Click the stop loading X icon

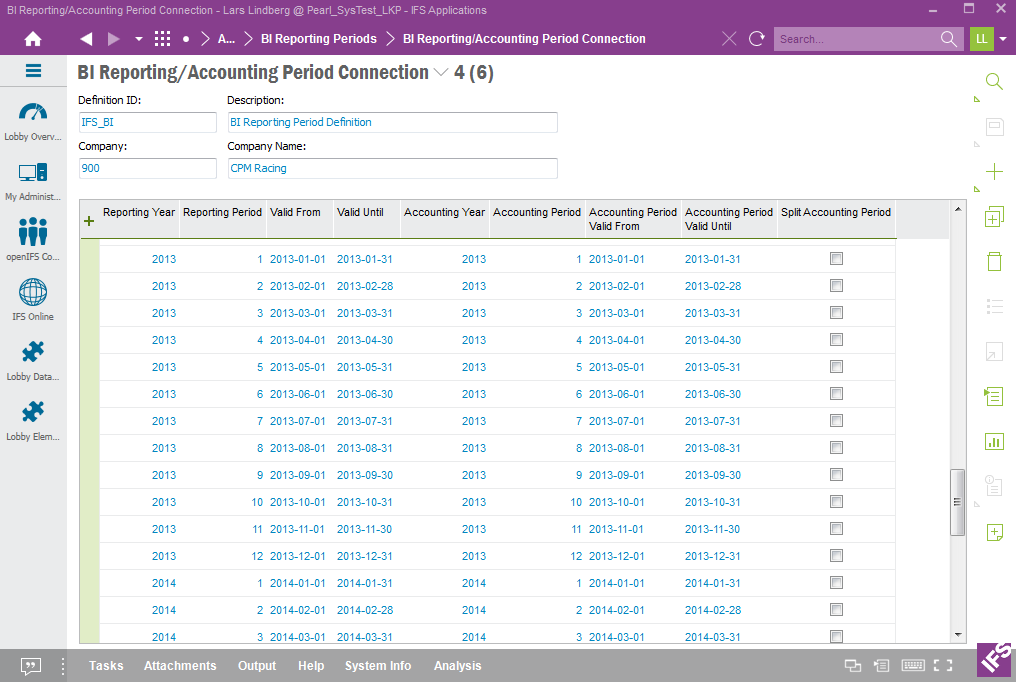point(729,39)
